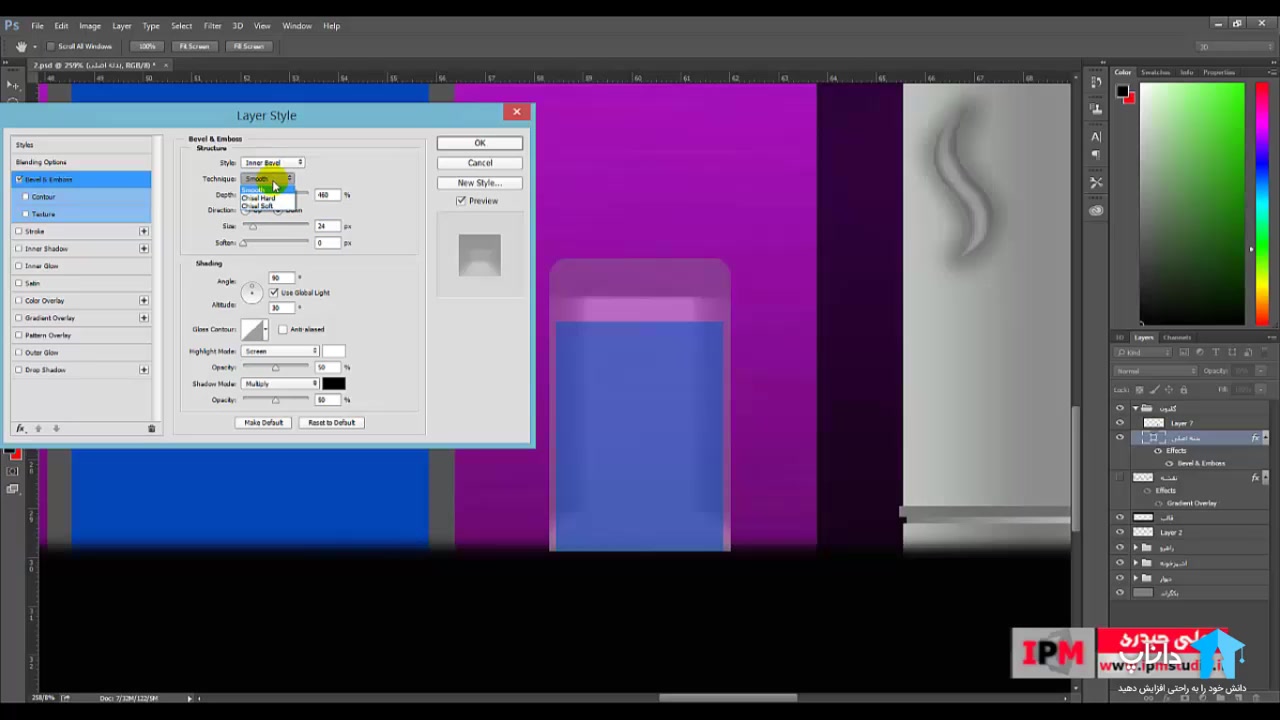1280x720 pixels.
Task: Click the Size pixel value field
Action: (327, 226)
